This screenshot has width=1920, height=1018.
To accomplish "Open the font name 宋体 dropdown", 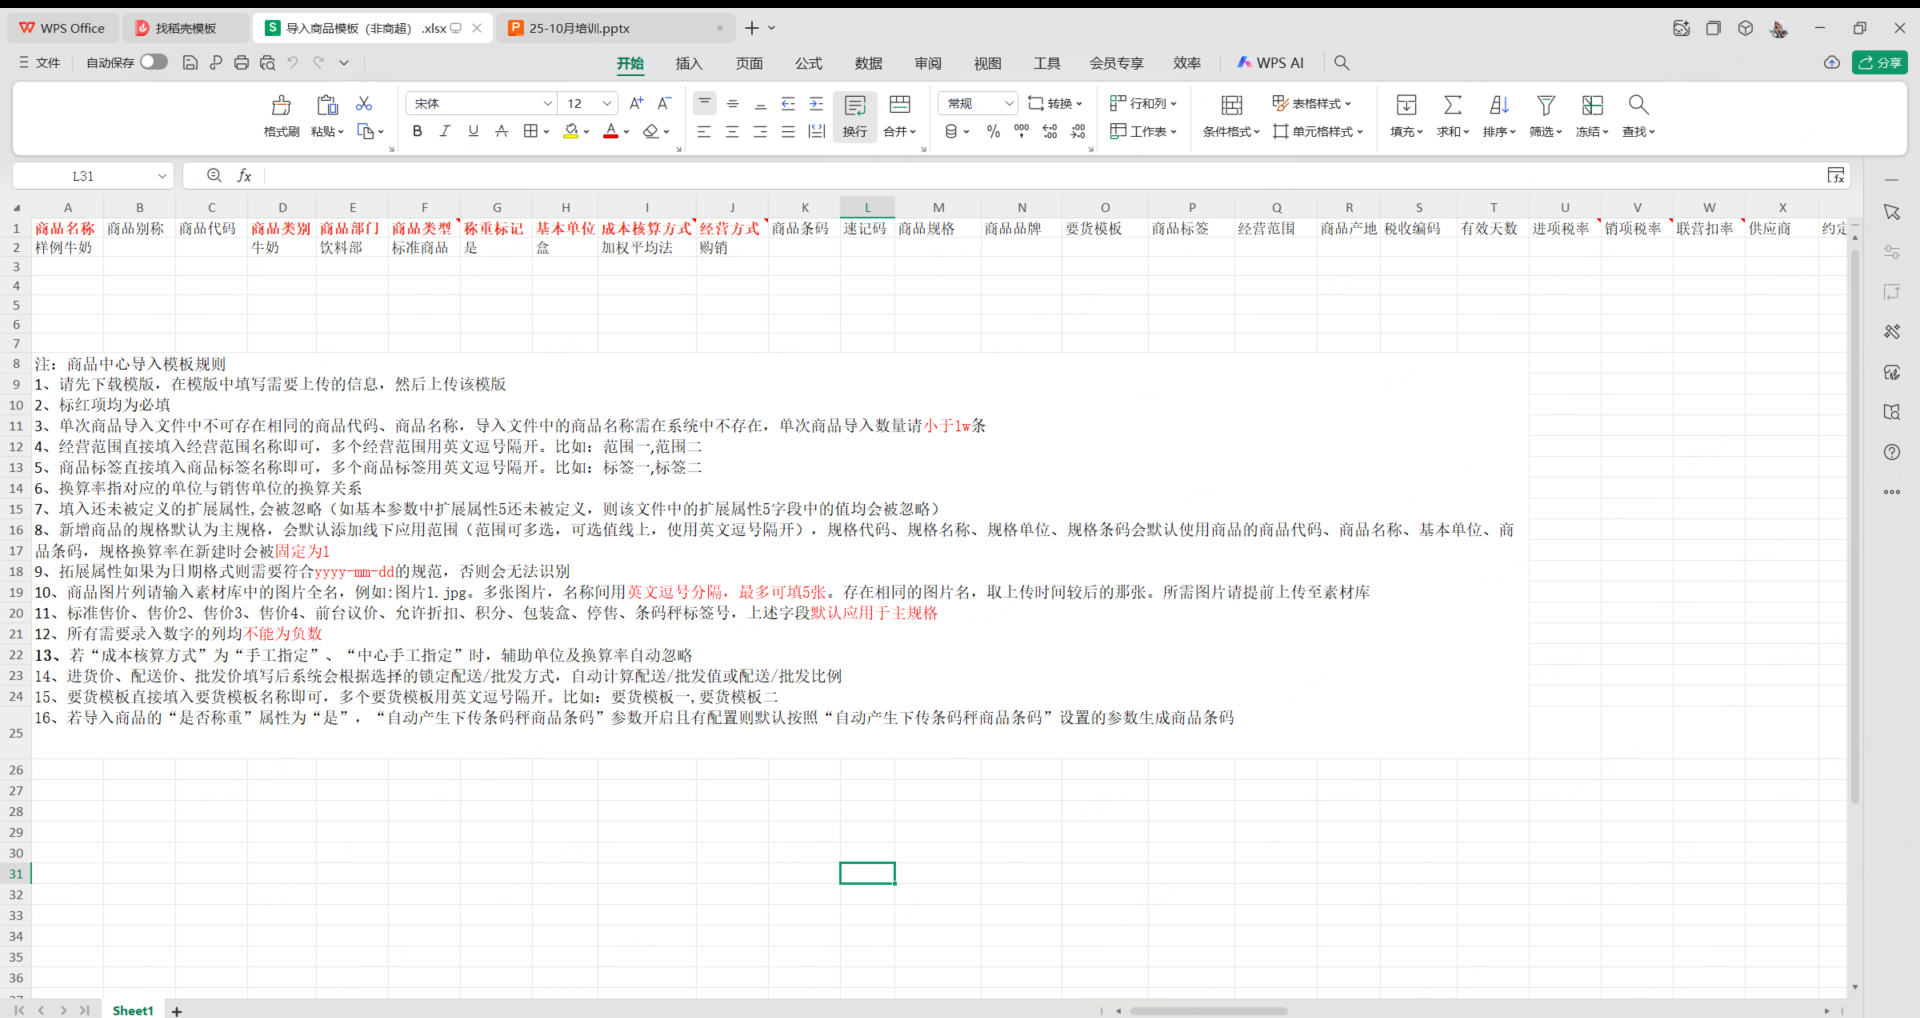I will point(548,104).
